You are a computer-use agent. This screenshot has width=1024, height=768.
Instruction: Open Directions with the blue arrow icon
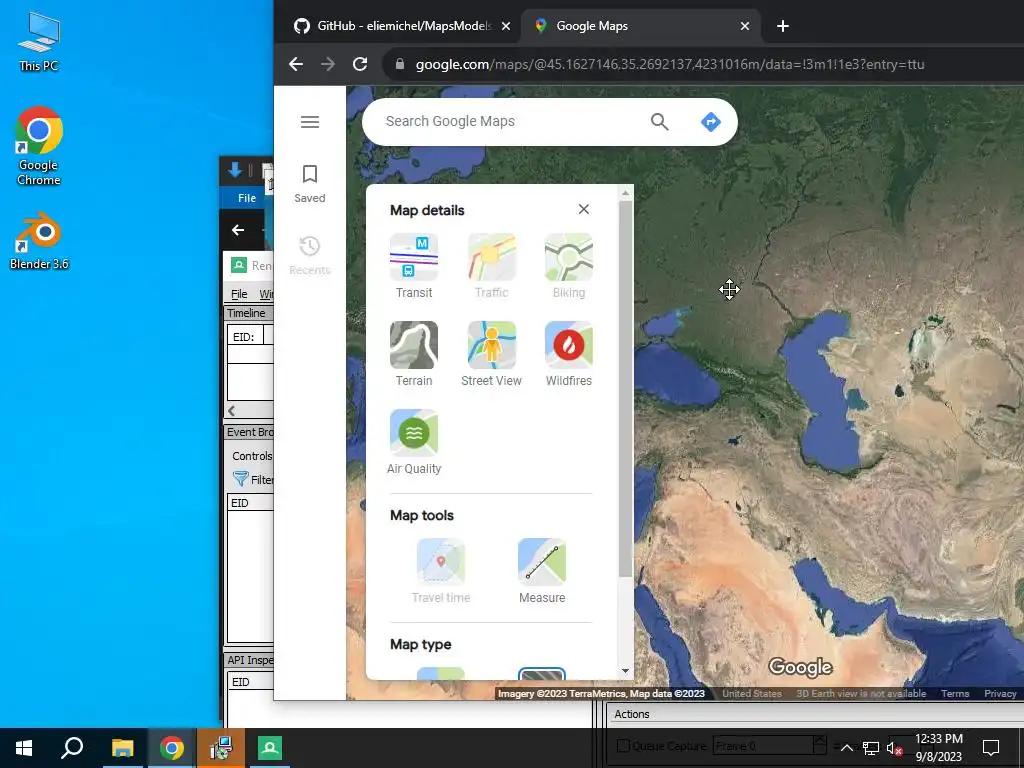[x=711, y=121]
